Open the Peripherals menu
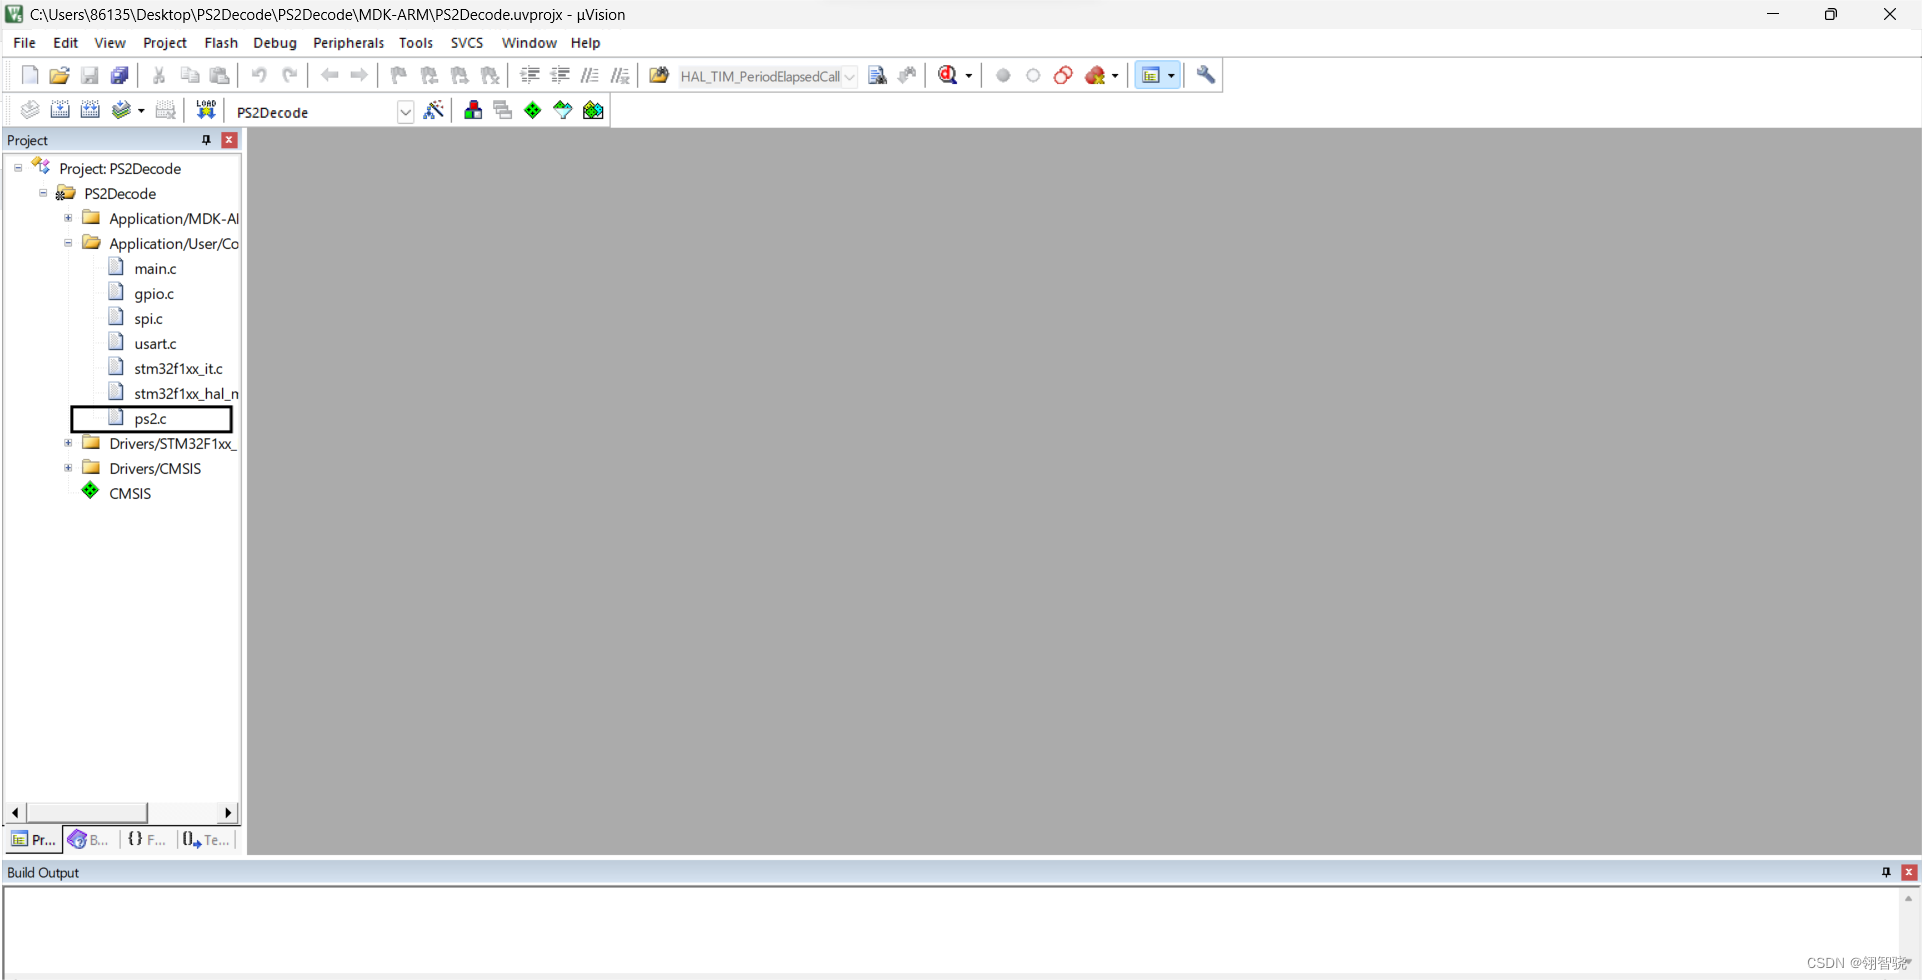Viewport: 1922px width, 980px height. click(348, 43)
